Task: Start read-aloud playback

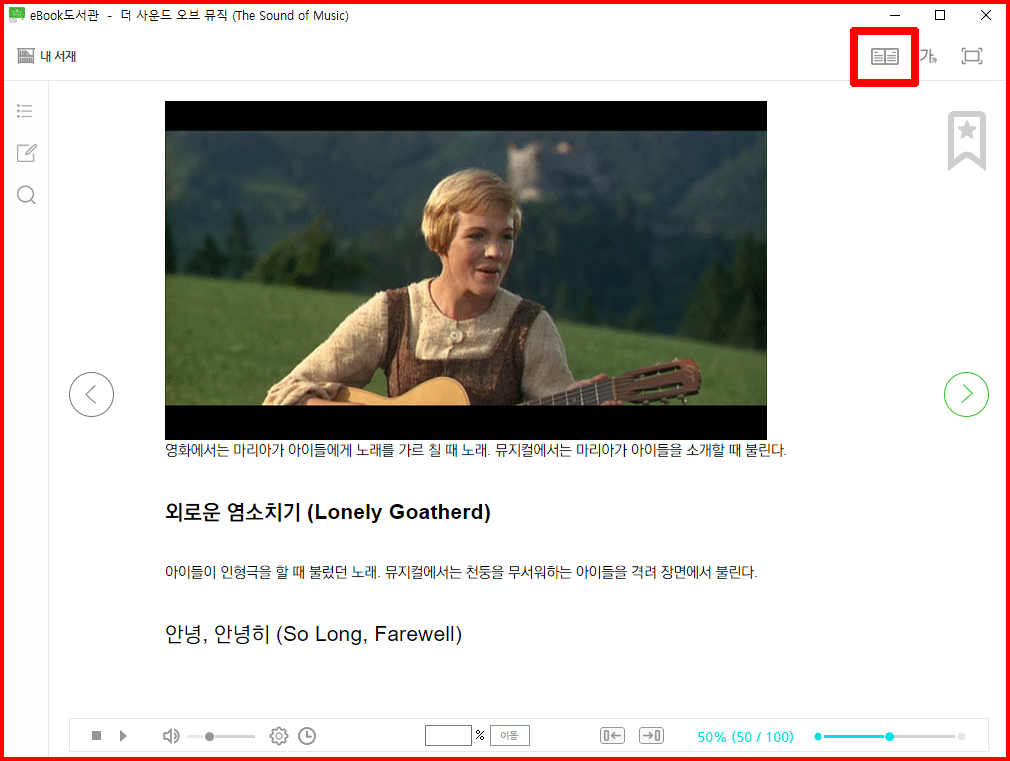Action: 123,736
